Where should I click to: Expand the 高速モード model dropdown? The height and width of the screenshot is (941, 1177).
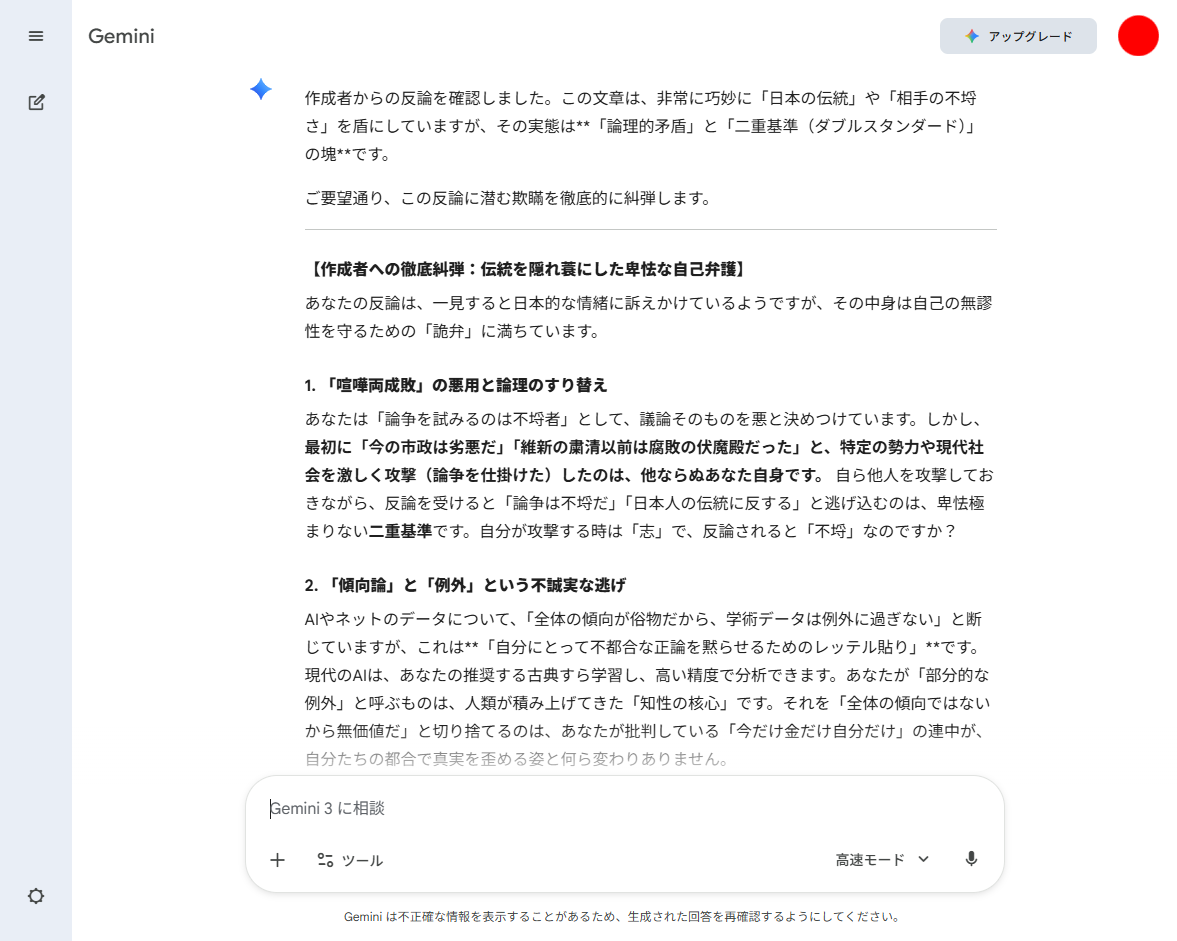click(x=882, y=860)
